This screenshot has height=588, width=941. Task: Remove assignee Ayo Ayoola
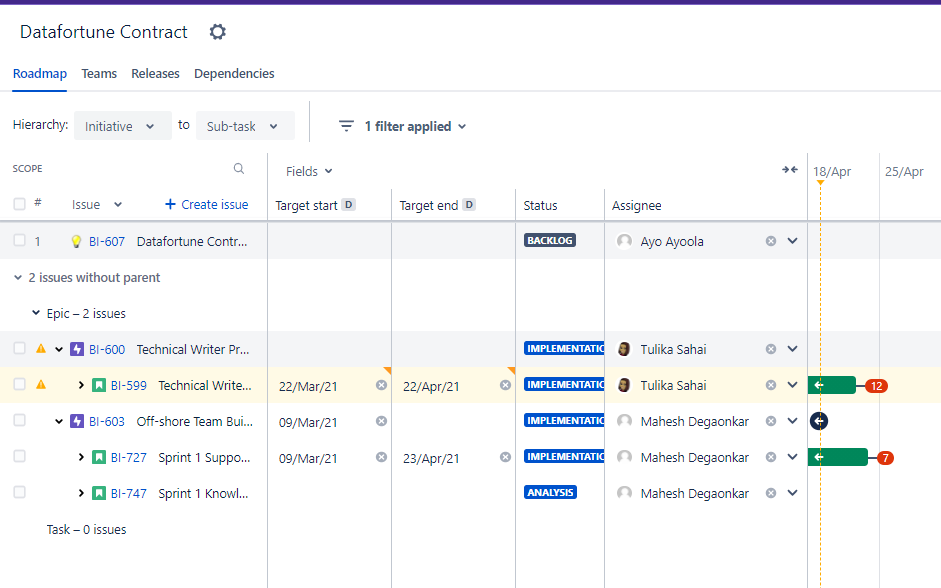pos(771,241)
